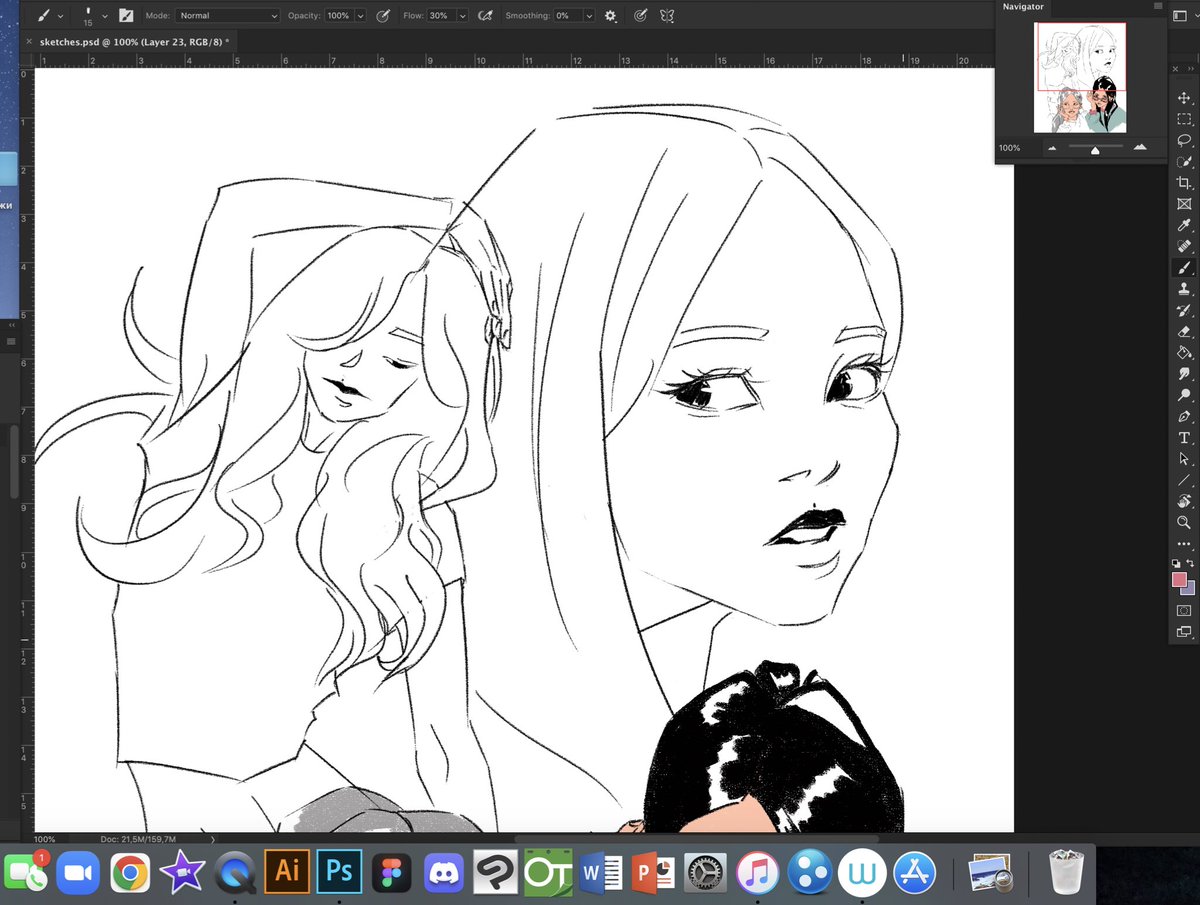
Task: Click the Navigator 100% zoom field
Action: click(x=1010, y=148)
